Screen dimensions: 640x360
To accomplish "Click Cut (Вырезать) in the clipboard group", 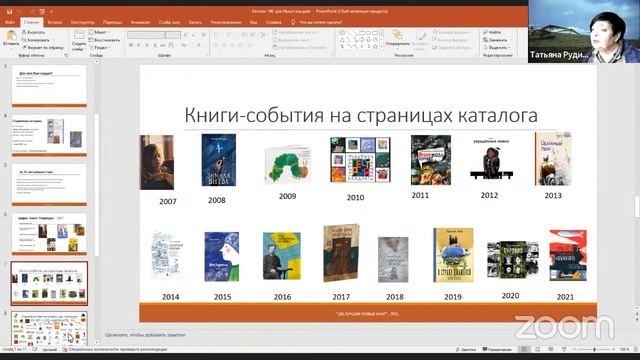I will [34, 32].
